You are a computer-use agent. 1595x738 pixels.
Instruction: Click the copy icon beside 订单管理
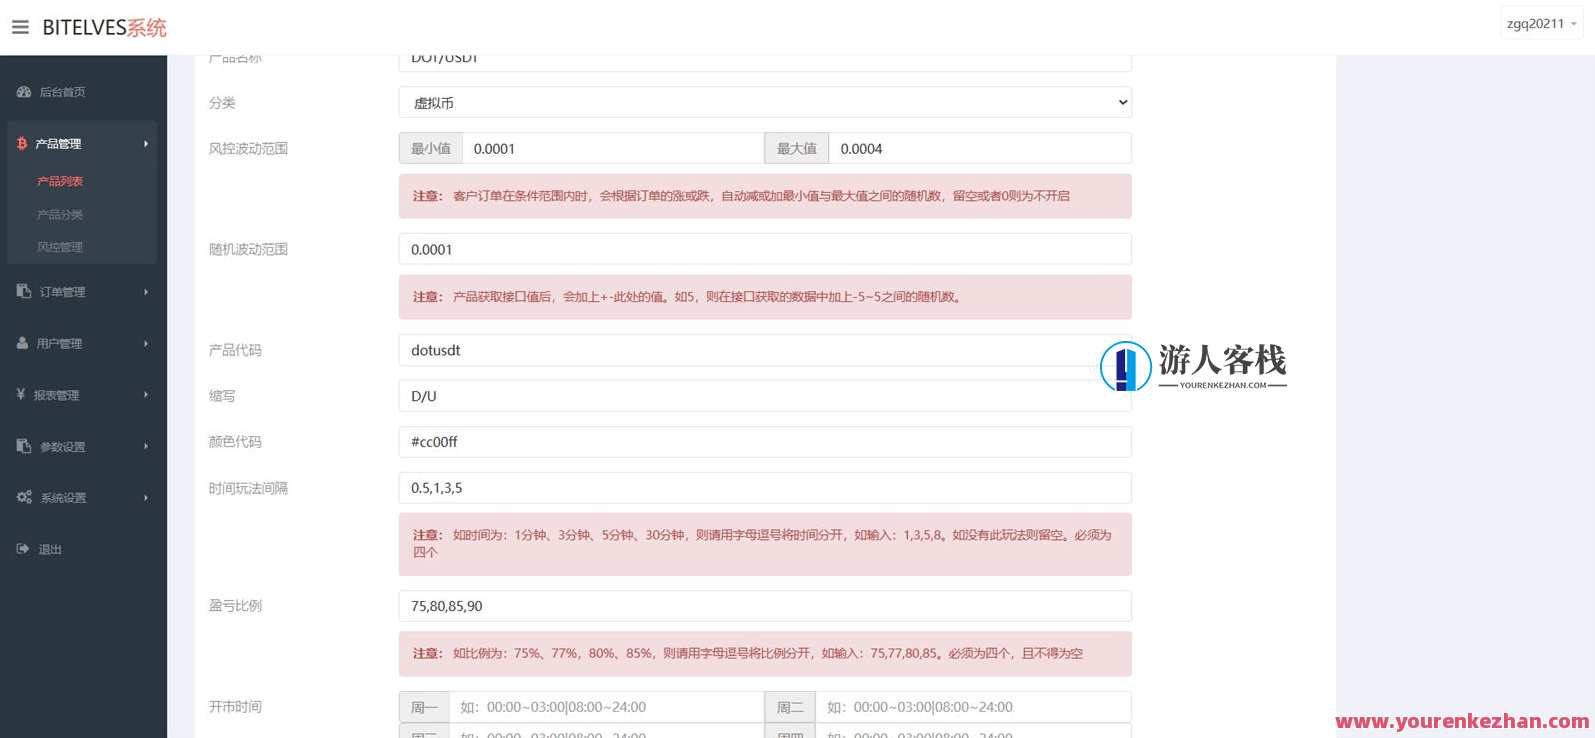24,291
